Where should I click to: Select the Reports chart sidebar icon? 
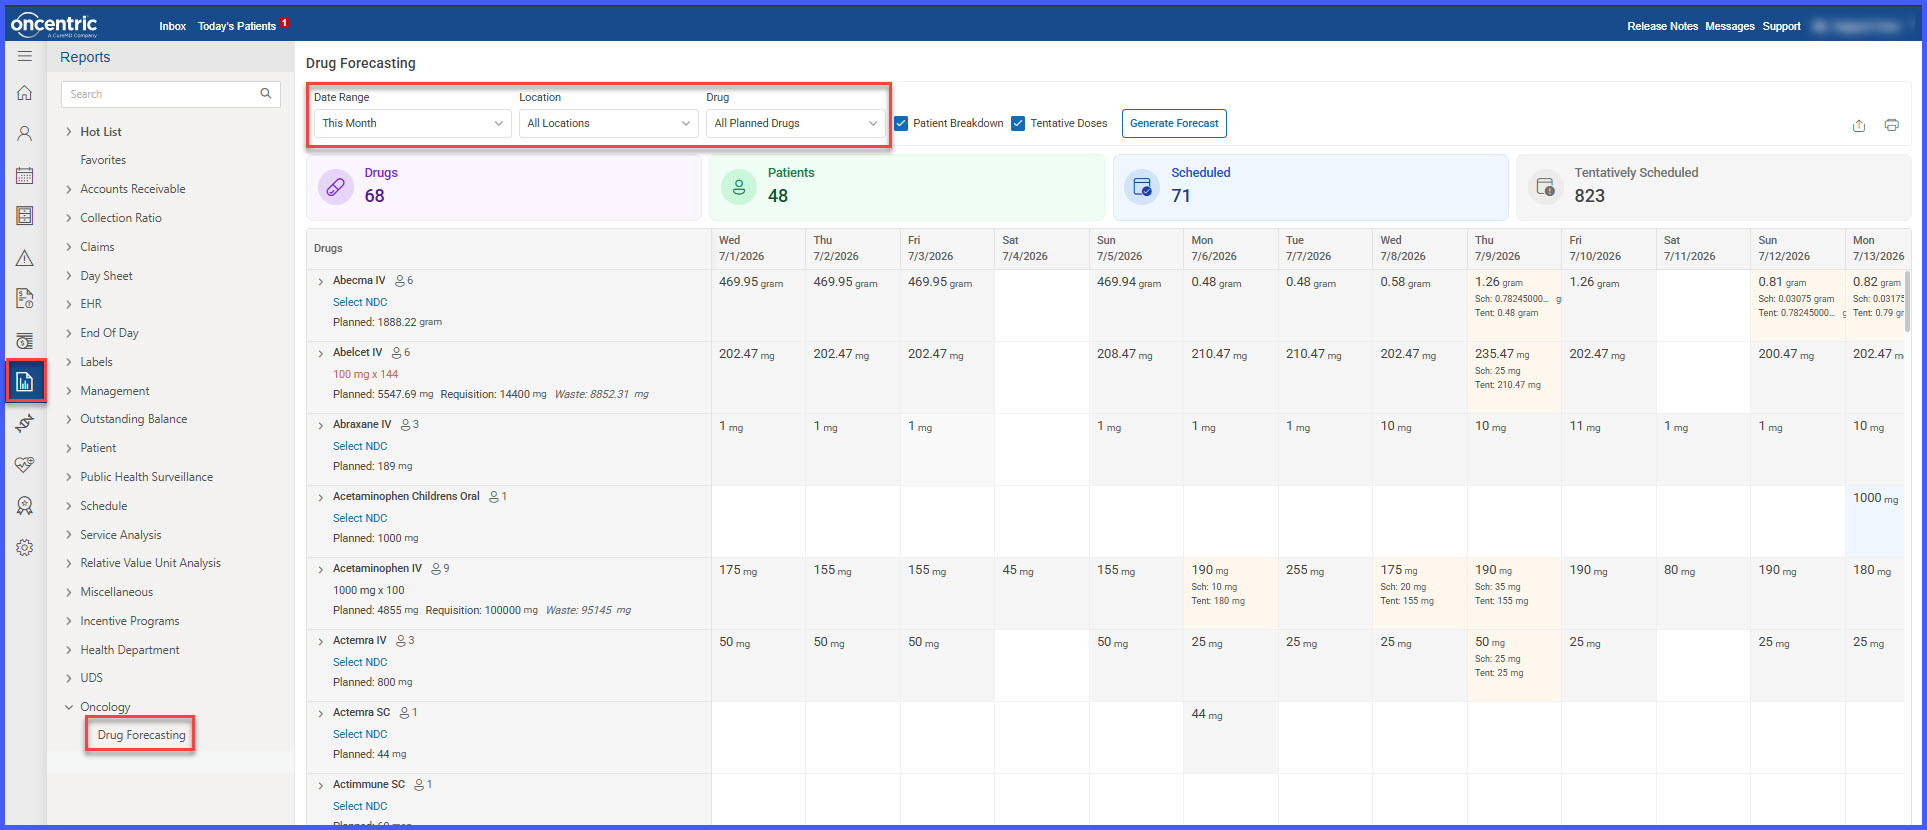[x=25, y=381]
